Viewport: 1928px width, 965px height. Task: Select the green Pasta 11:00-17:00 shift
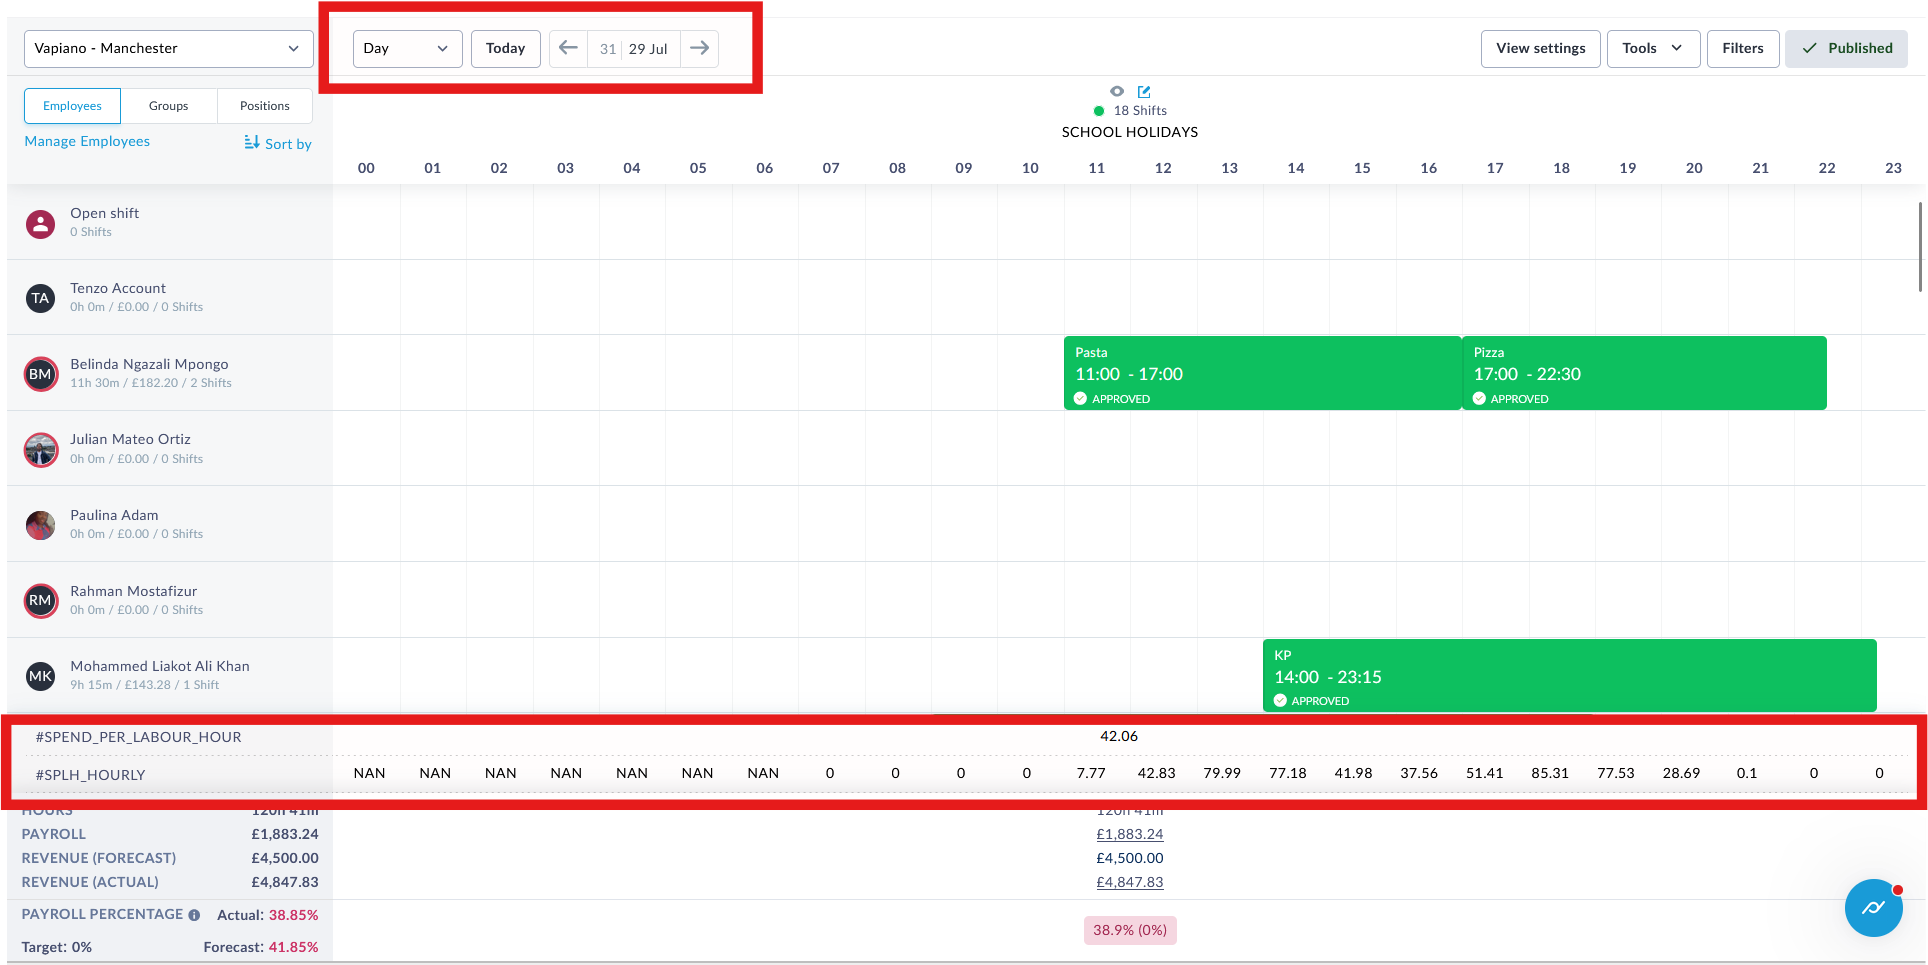(x=1262, y=373)
